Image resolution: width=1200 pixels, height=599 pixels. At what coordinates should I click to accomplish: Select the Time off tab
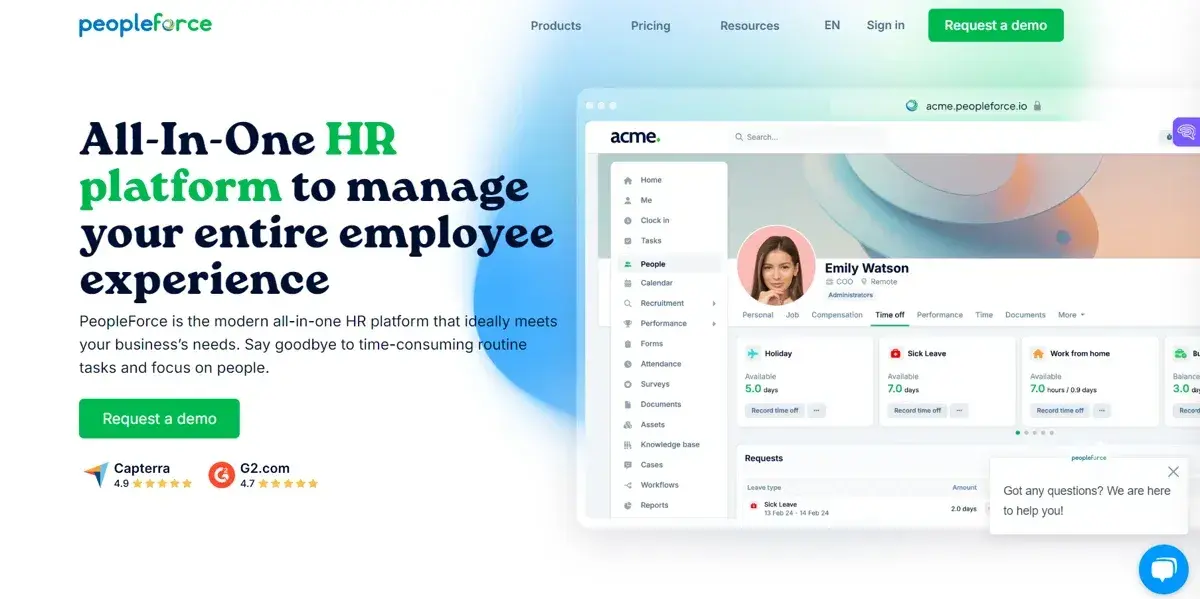click(x=890, y=314)
